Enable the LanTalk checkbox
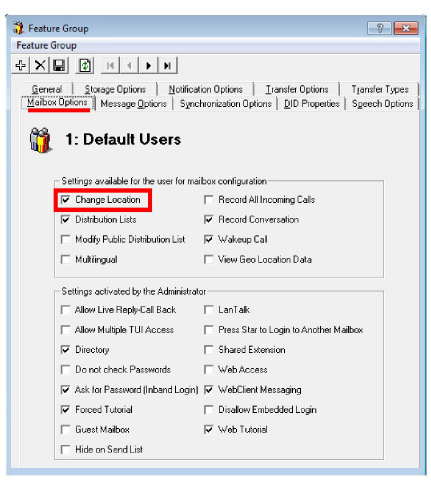431x489 pixels. [x=209, y=310]
